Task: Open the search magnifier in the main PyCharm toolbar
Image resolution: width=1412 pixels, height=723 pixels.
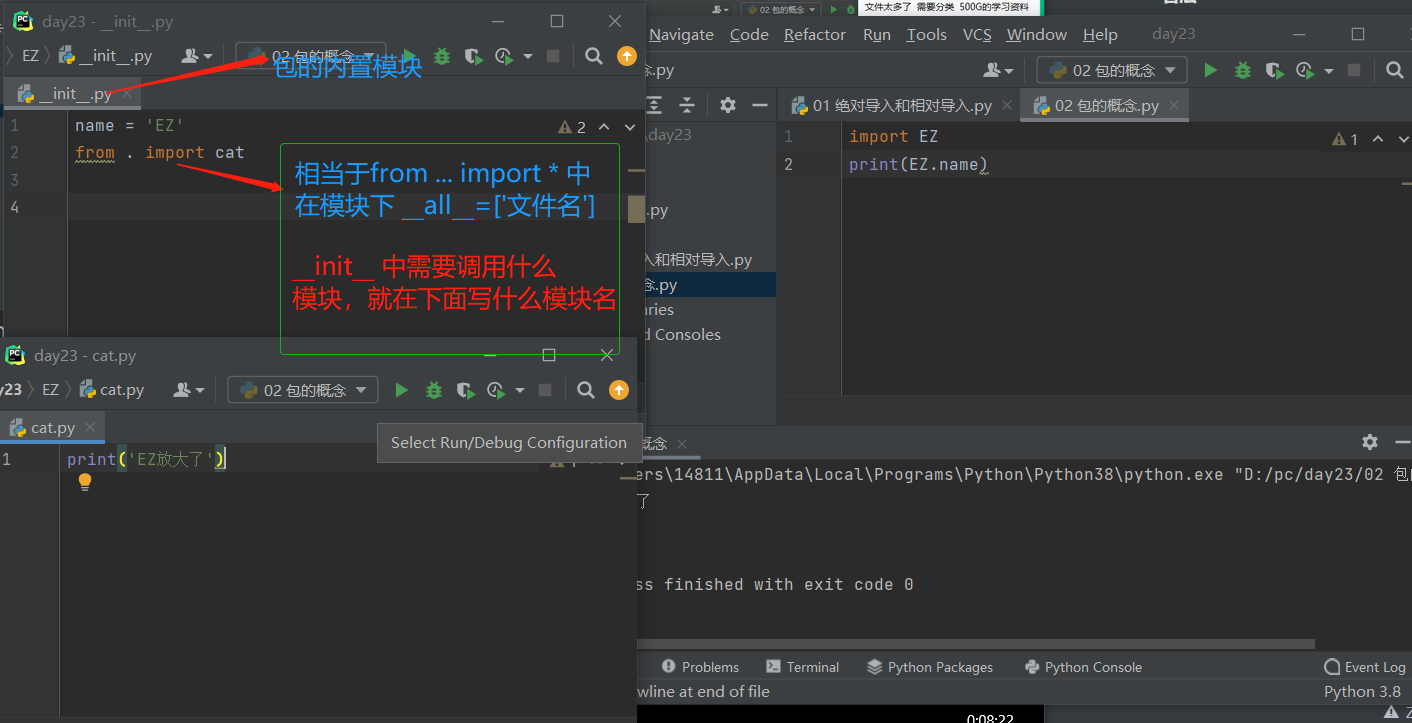Action: 1395,70
